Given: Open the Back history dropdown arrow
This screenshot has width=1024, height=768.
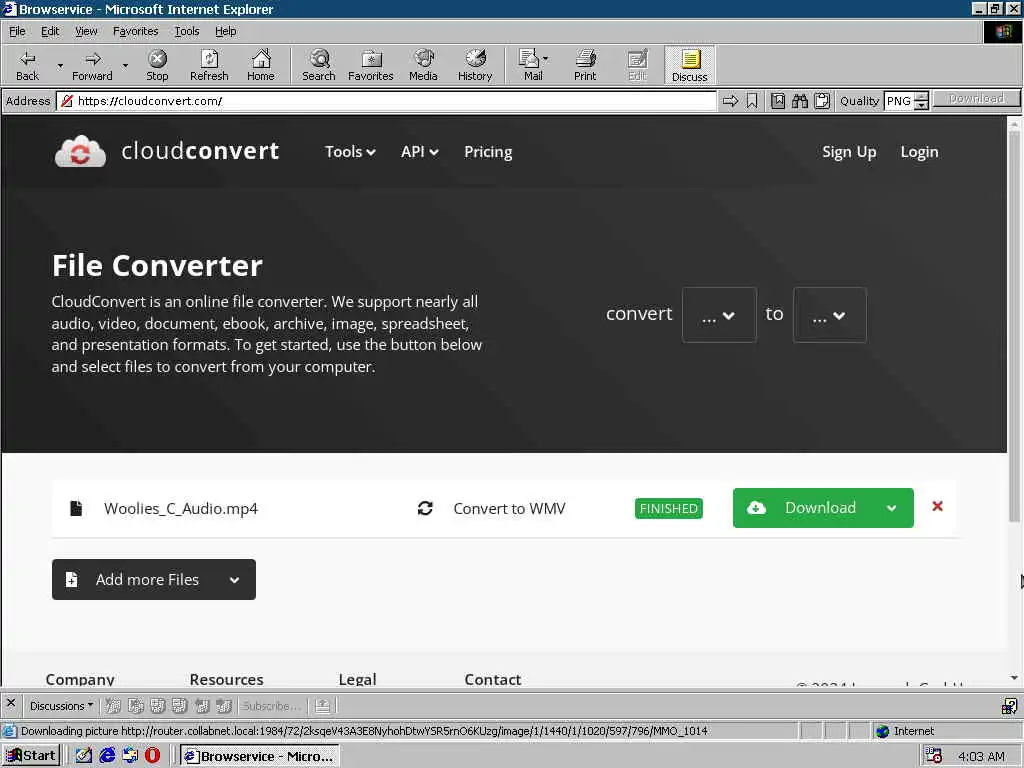Looking at the screenshot, I should (60, 65).
